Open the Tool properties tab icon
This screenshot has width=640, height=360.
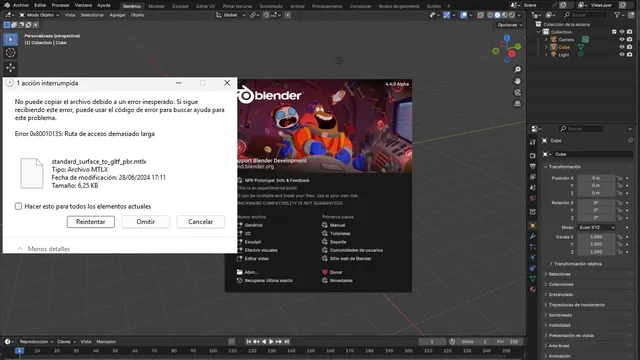pyautogui.click(x=533, y=142)
